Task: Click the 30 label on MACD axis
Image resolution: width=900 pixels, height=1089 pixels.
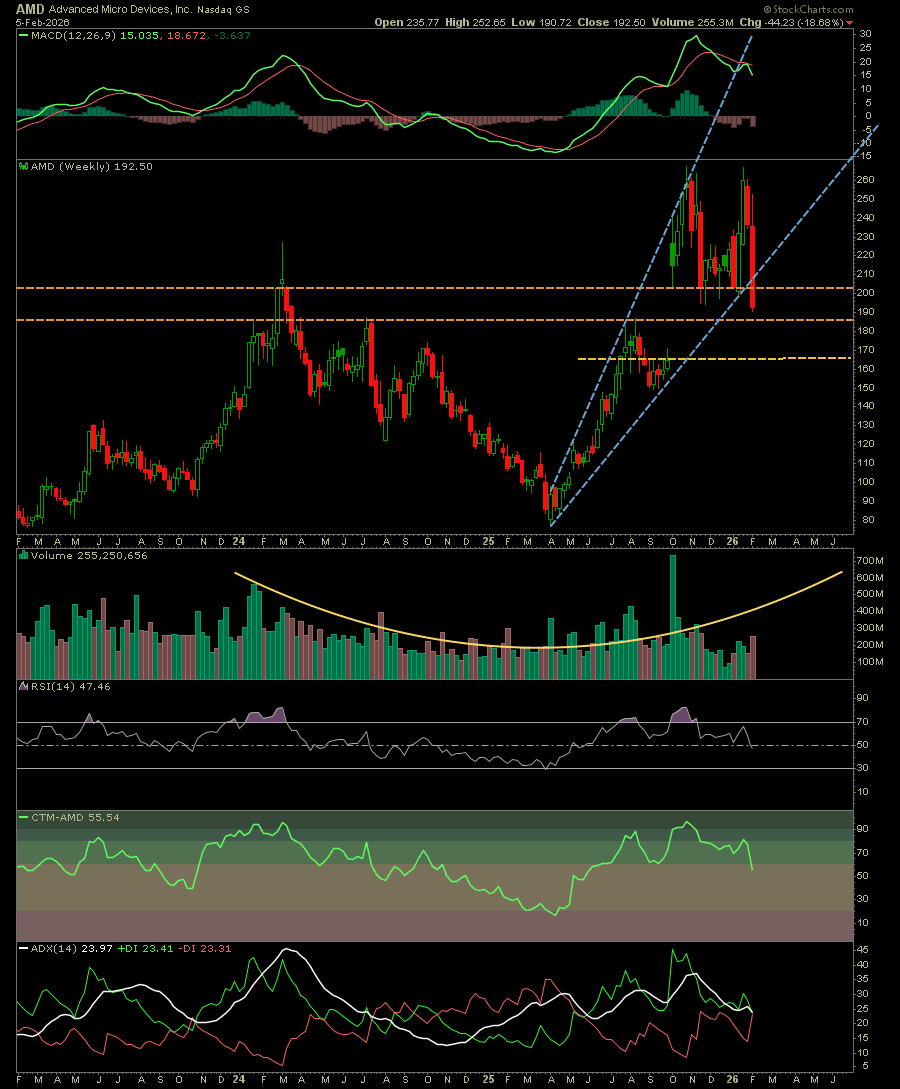Action: point(865,34)
